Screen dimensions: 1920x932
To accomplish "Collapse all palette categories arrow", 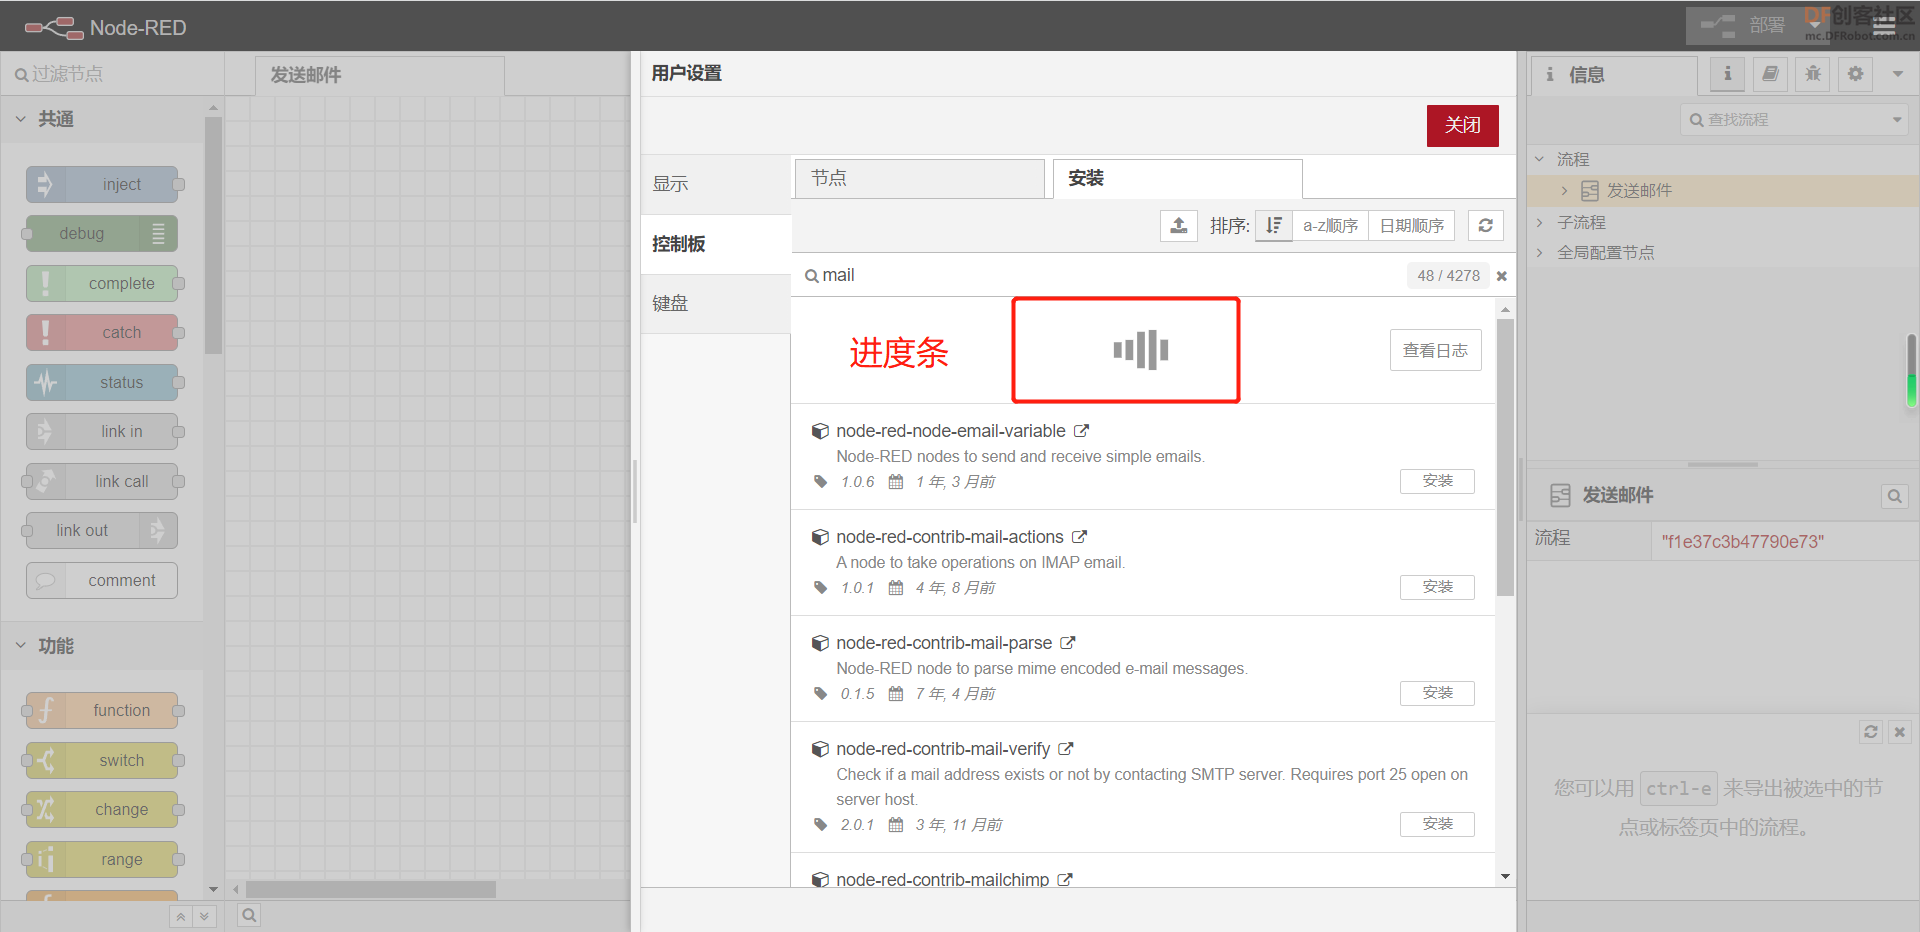I will click(x=181, y=916).
